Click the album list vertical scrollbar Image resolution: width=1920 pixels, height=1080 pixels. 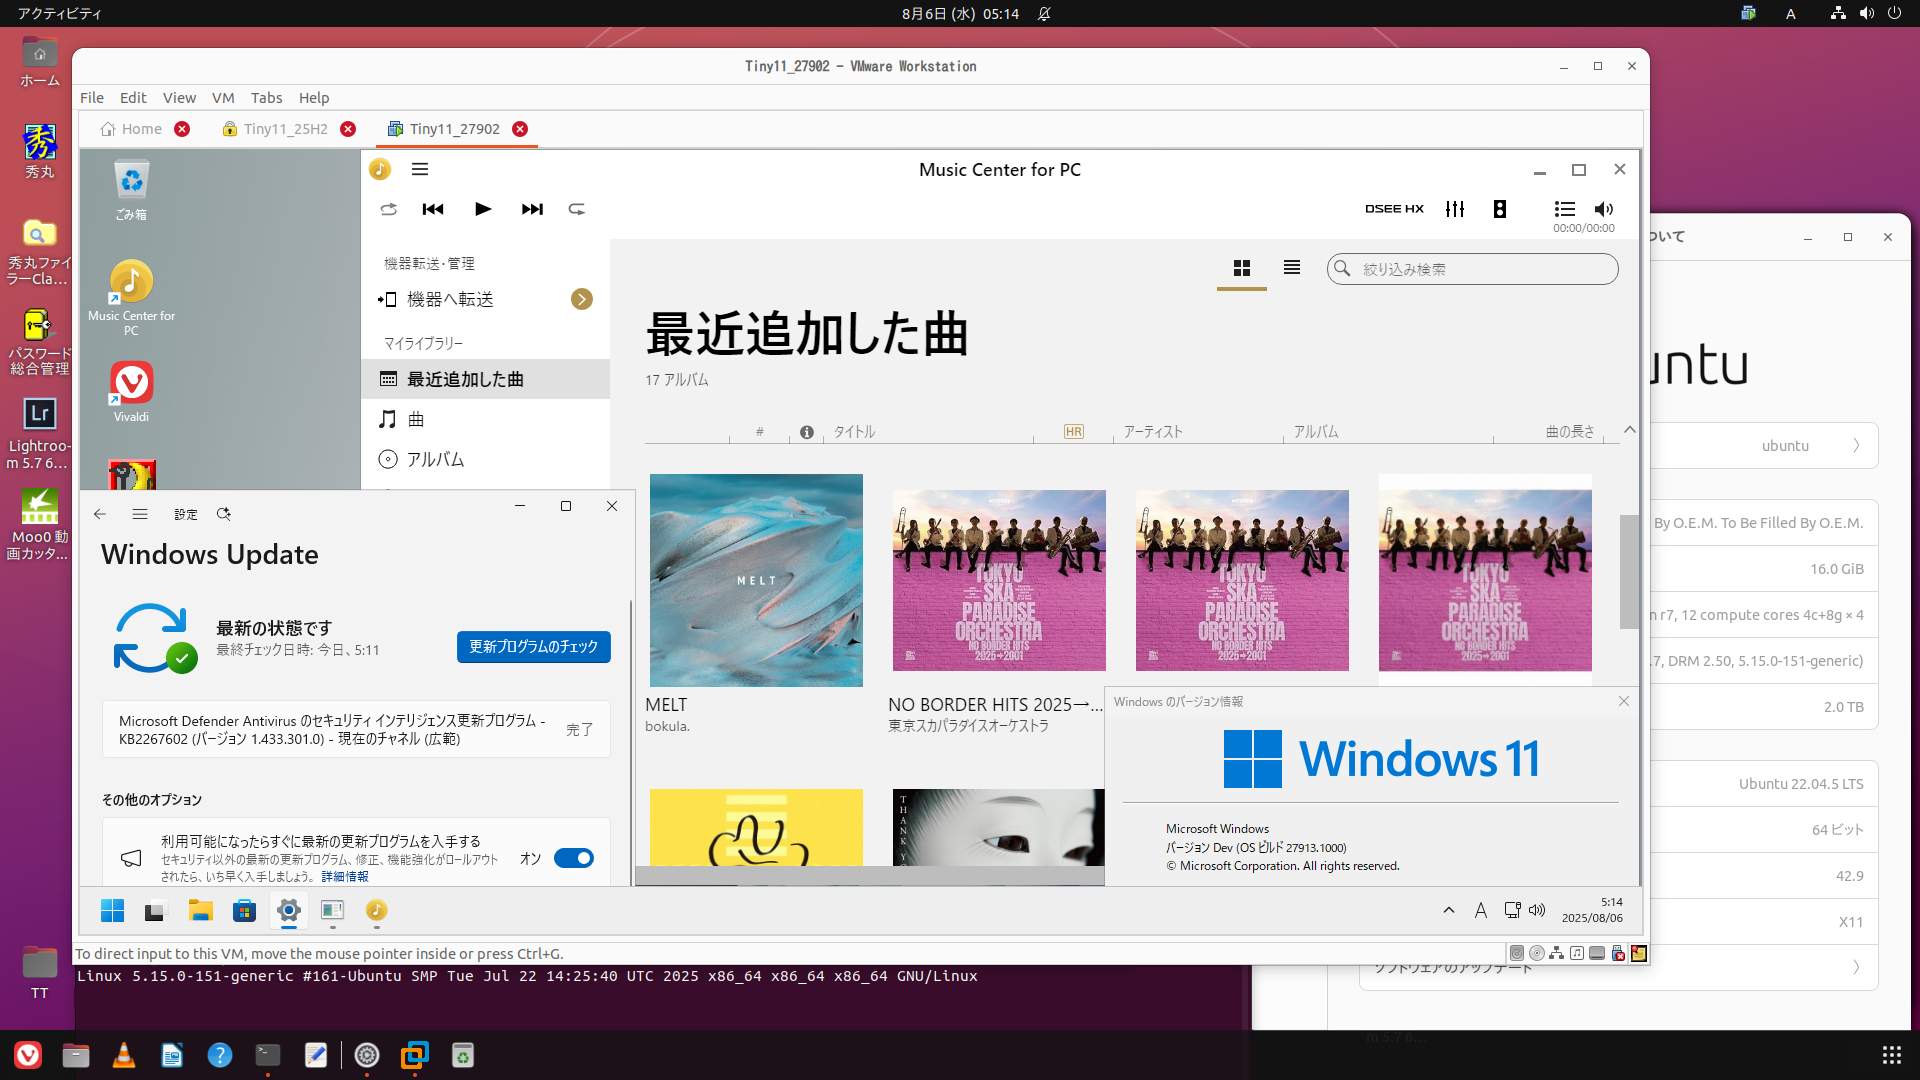pyautogui.click(x=1629, y=572)
